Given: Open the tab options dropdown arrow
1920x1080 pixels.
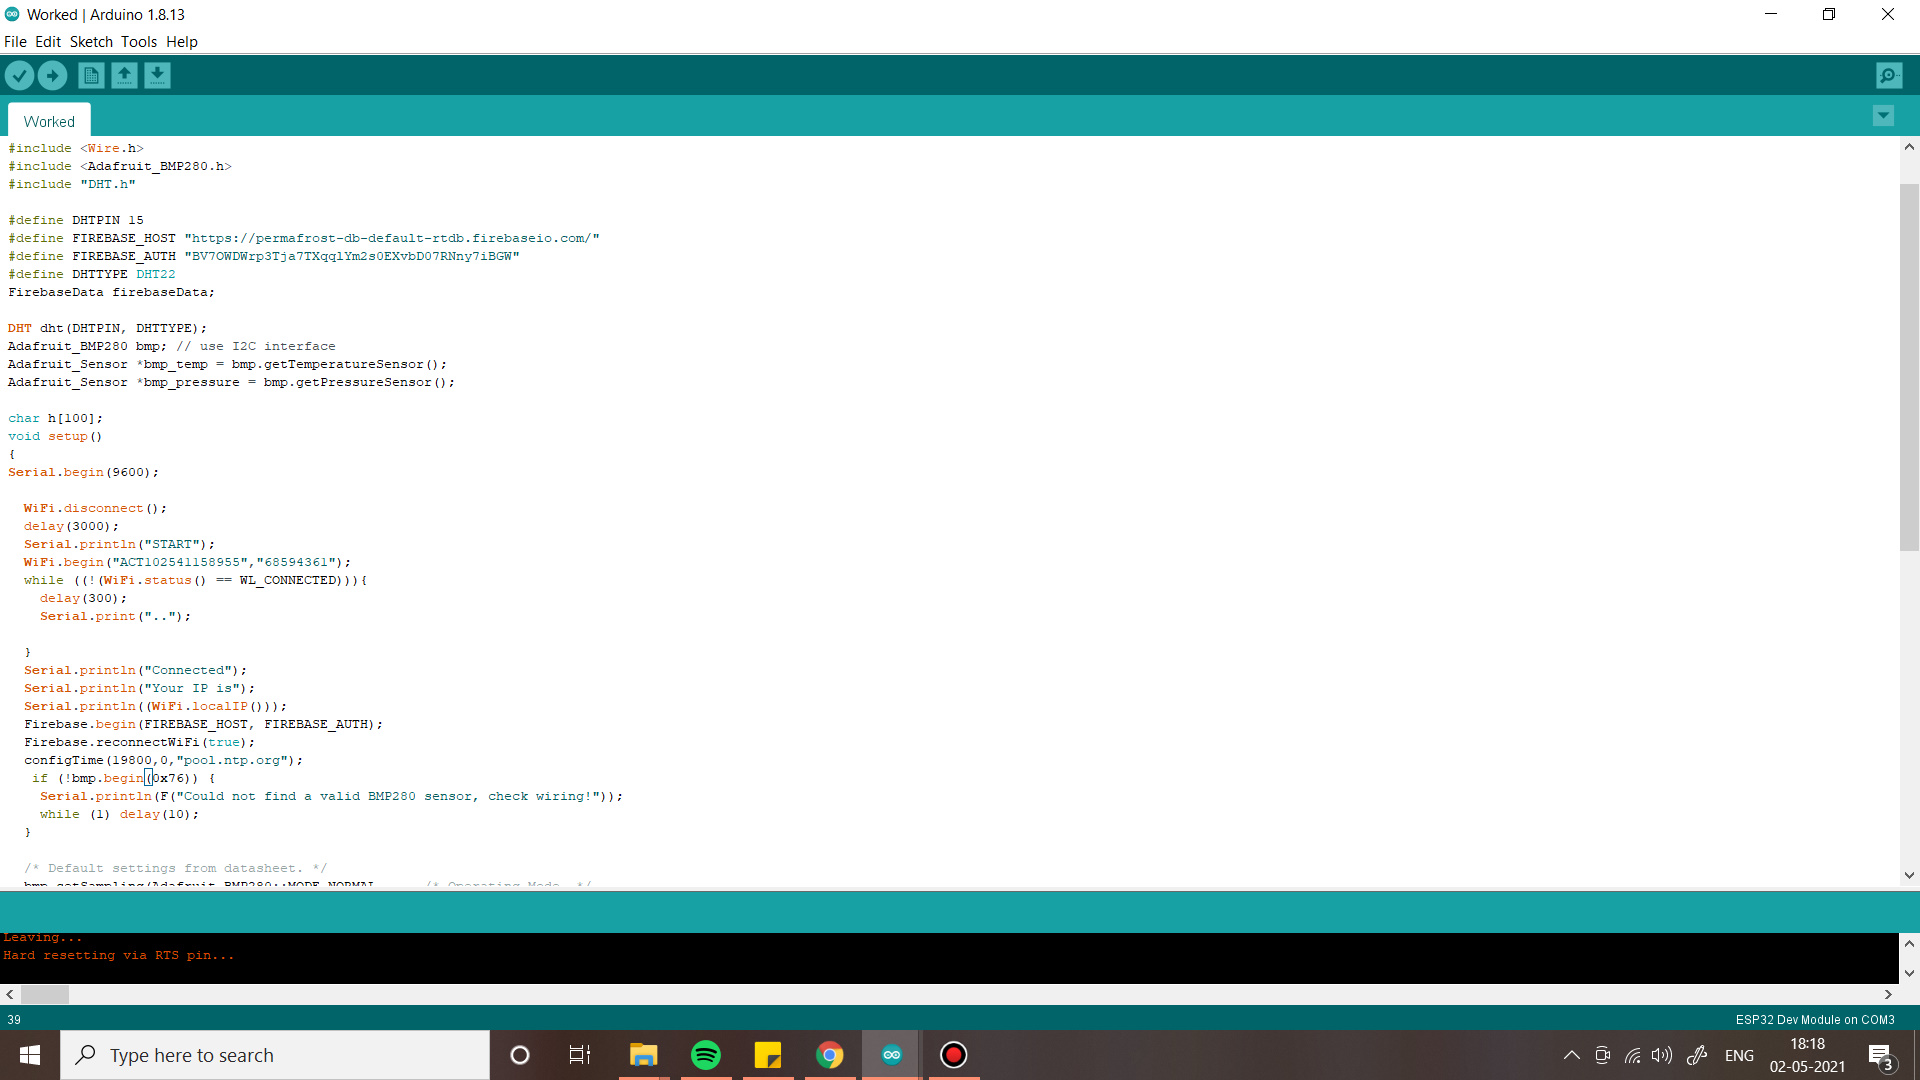Looking at the screenshot, I should click(1883, 116).
